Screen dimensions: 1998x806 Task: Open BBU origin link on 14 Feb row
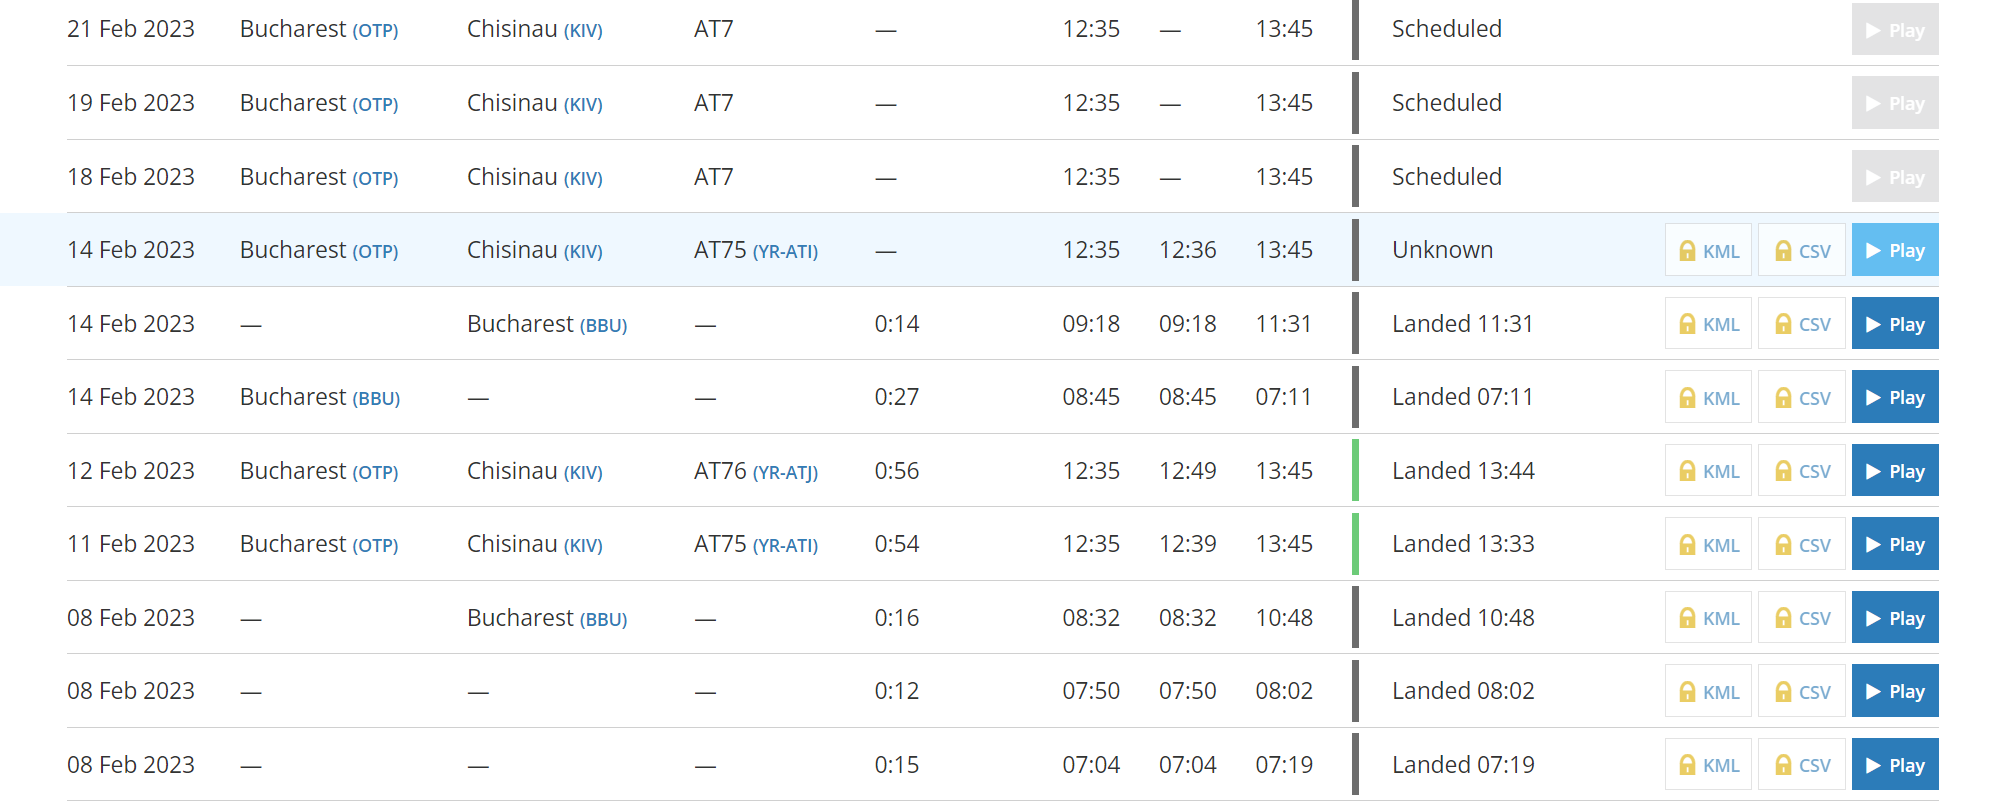376,399
